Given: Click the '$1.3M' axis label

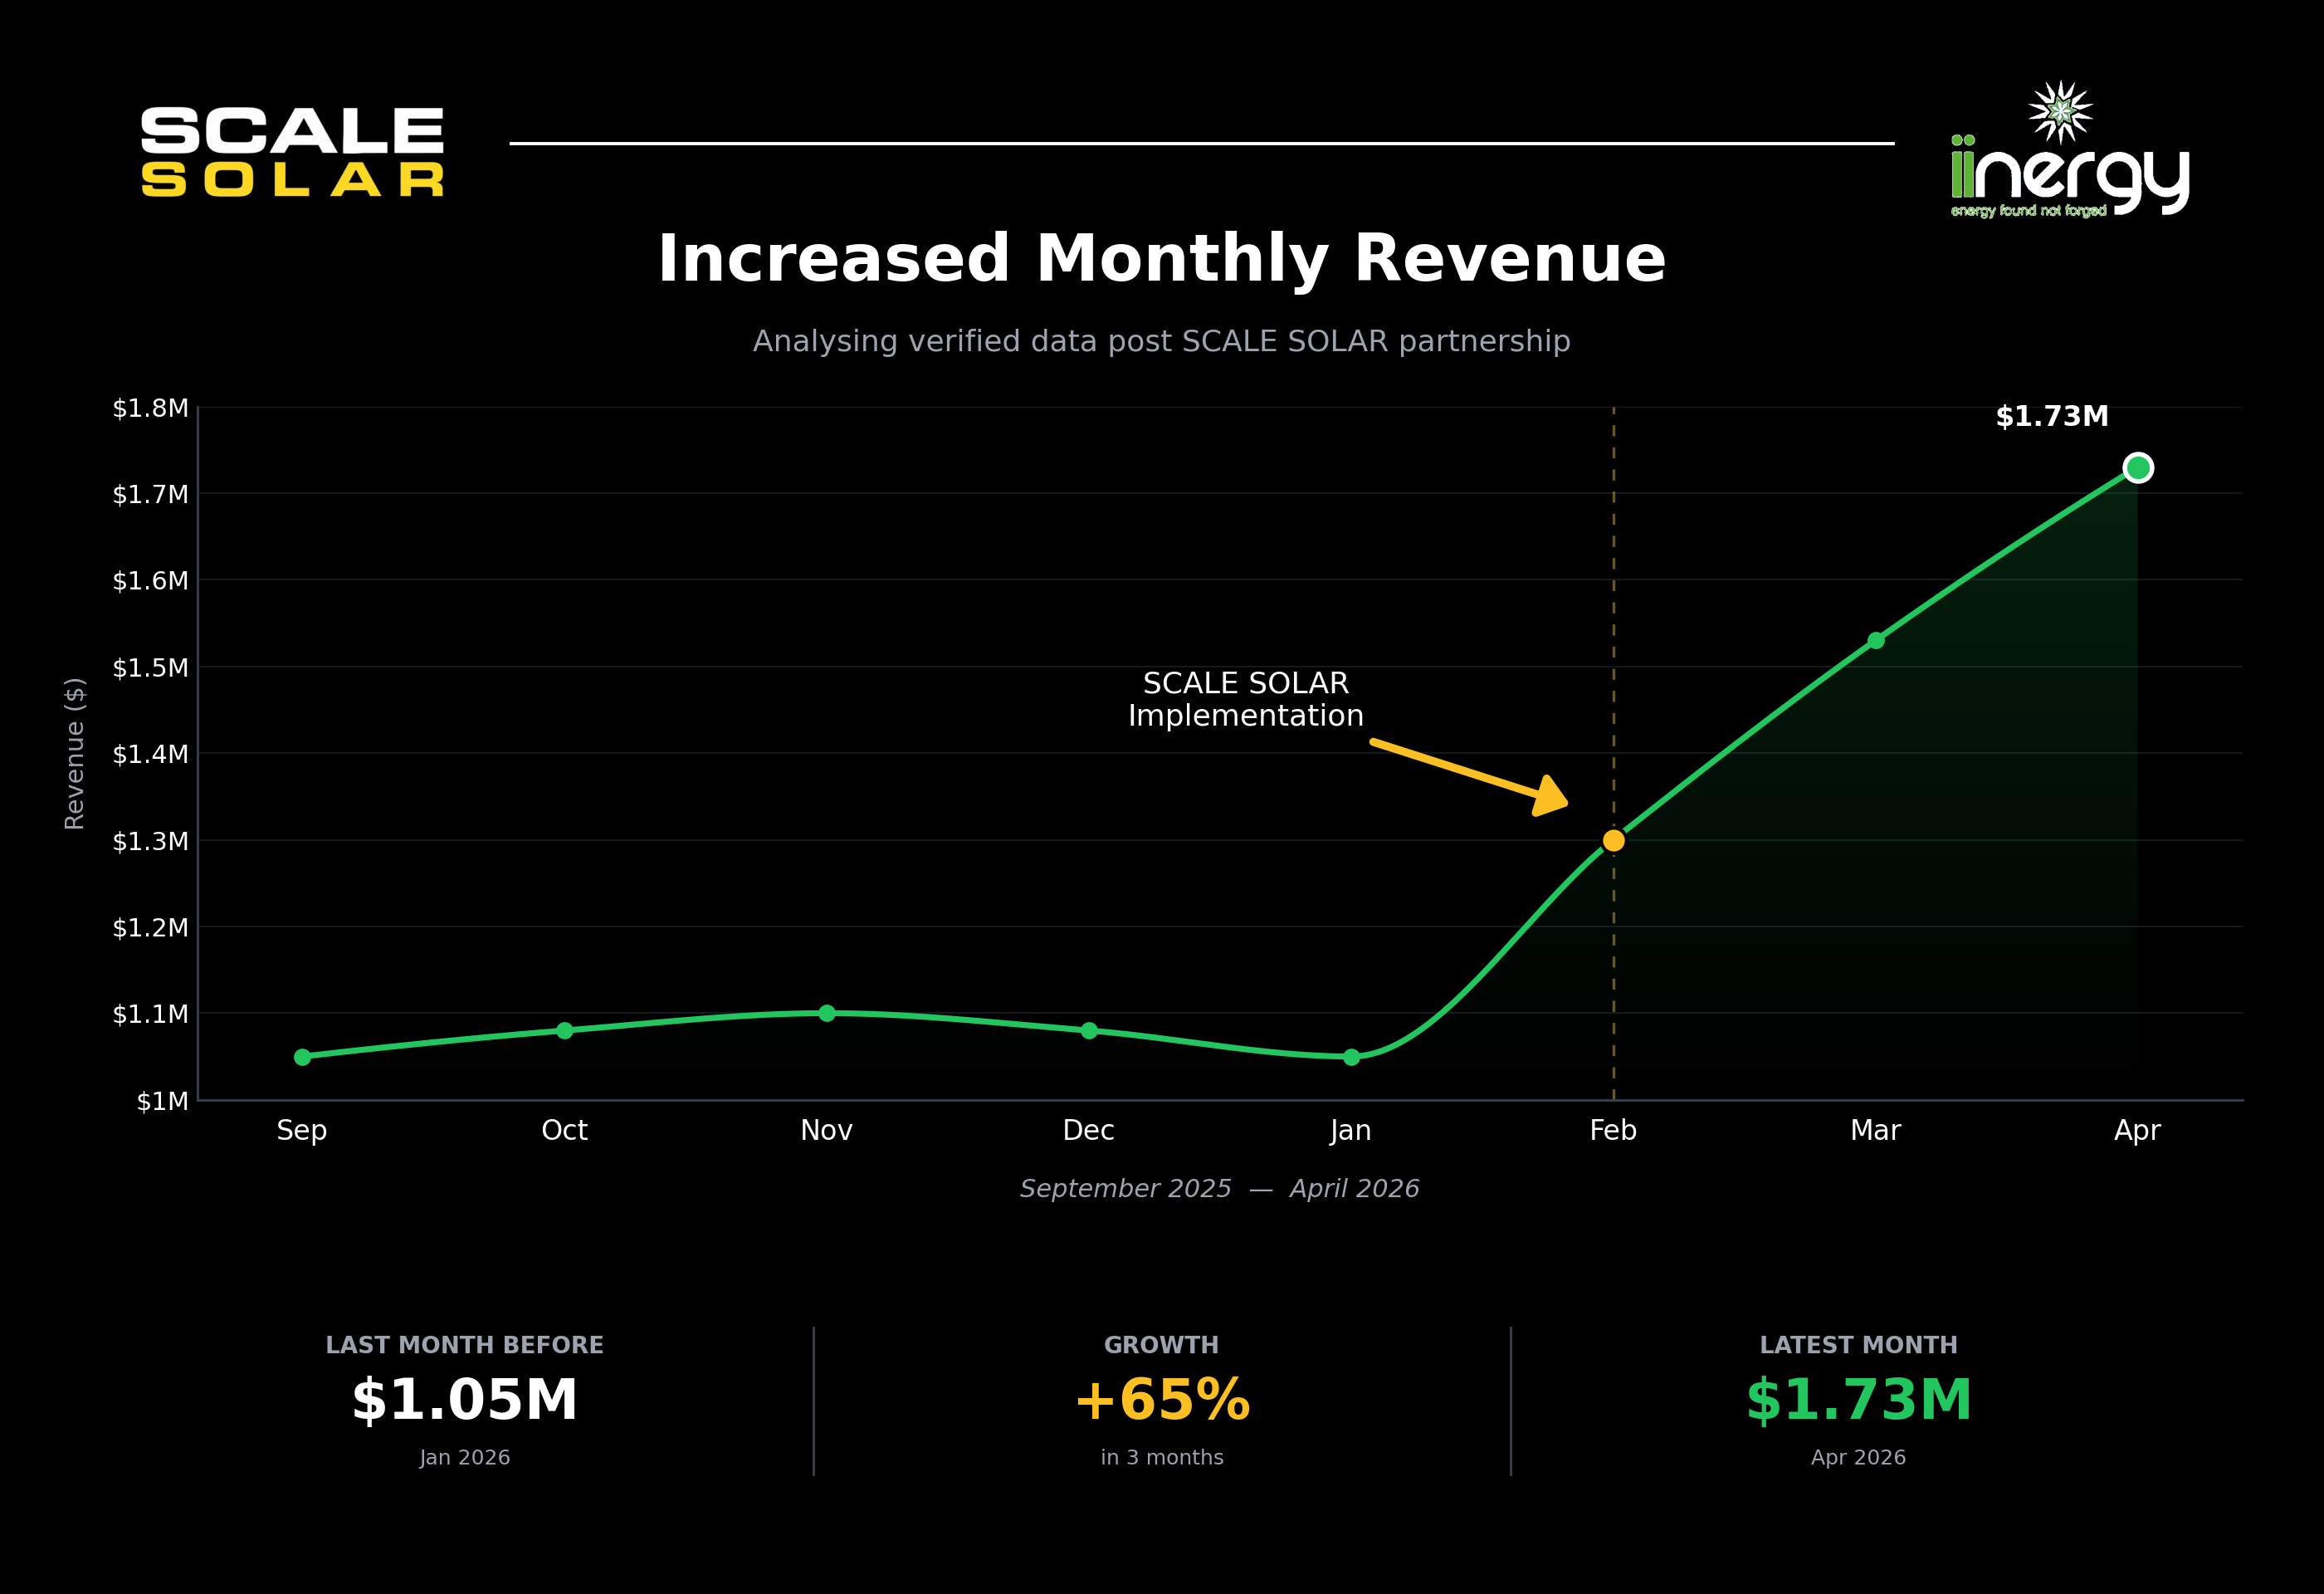Looking at the screenshot, I should (x=150, y=841).
